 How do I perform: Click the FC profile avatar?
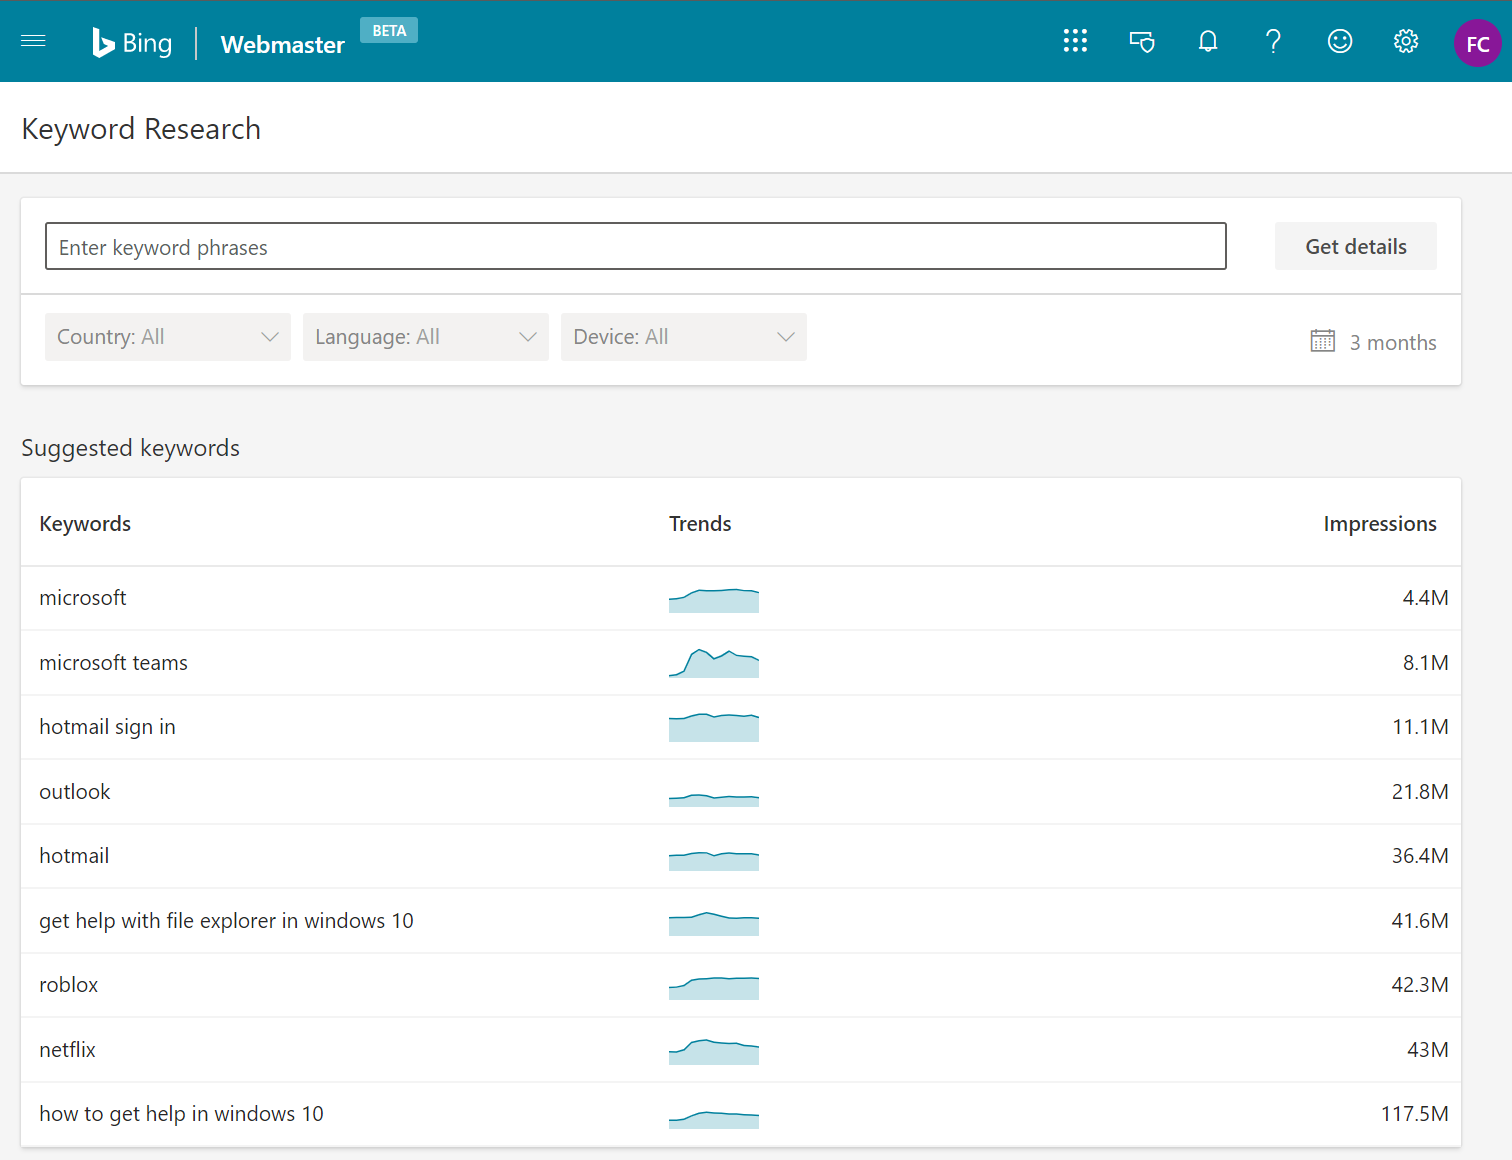pyautogui.click(x=1477, y=43)
